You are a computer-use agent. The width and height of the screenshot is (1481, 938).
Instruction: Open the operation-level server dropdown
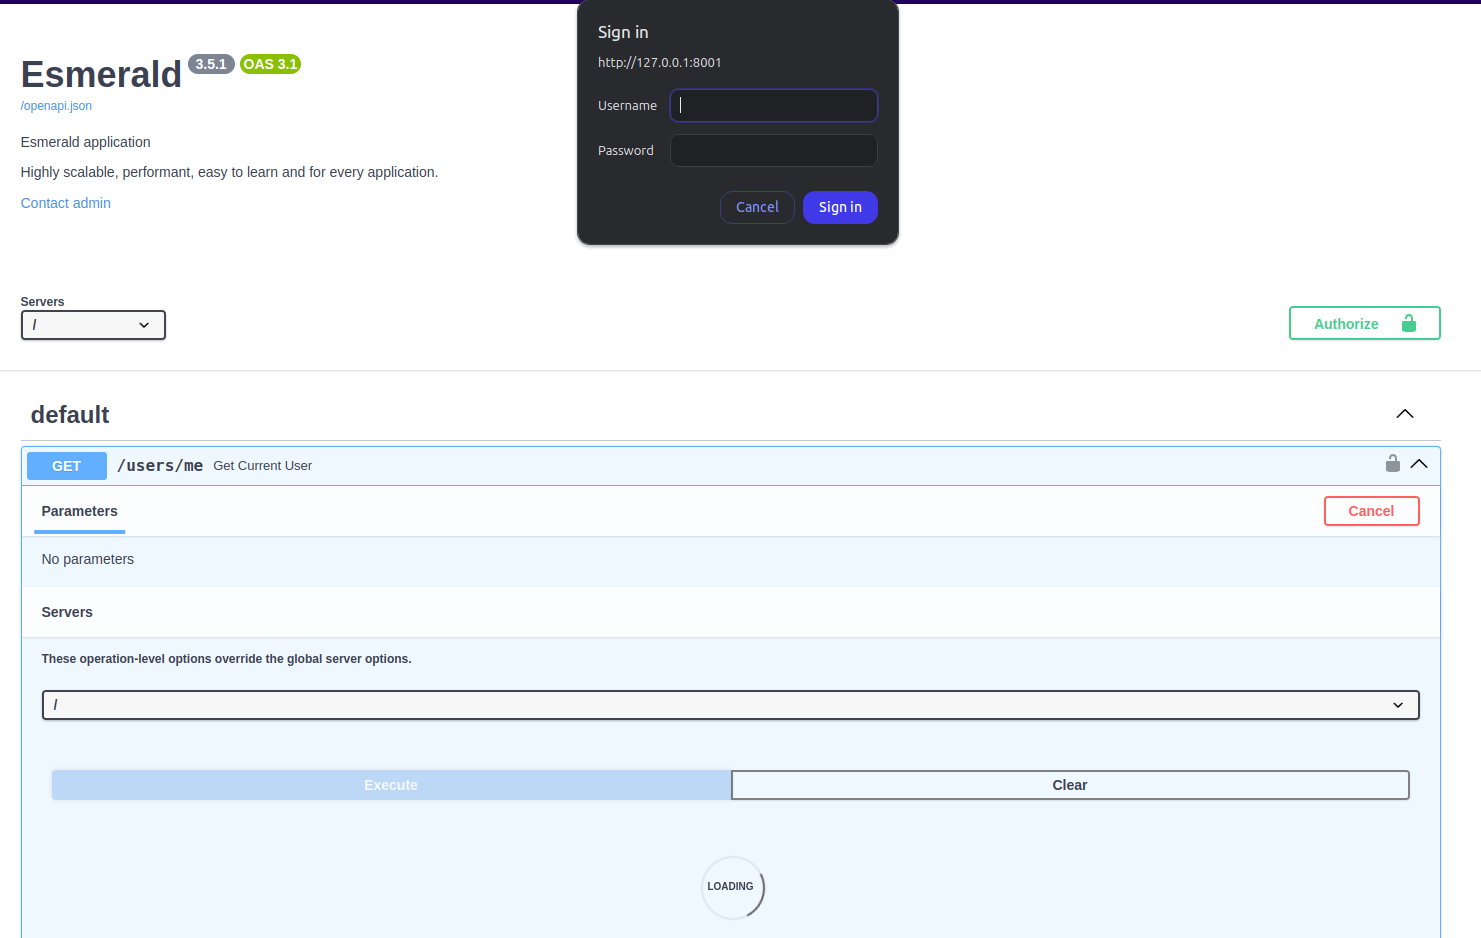tap(730, 705)
